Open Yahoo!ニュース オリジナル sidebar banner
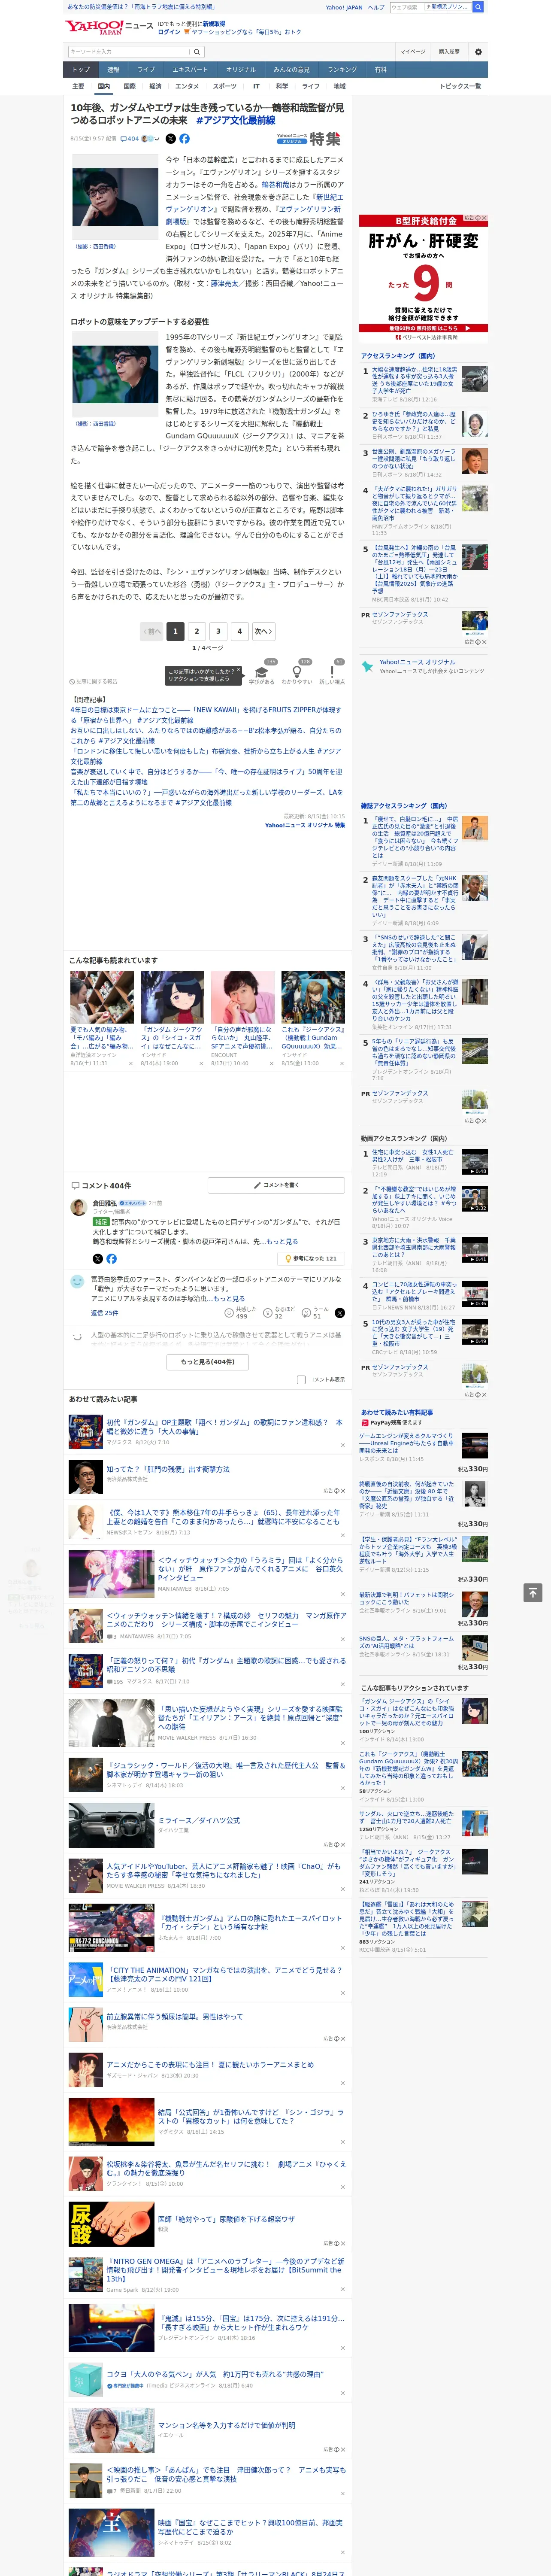Image resolution: width=551 pixels, height=2576 pixels. [x=424, y=666]
